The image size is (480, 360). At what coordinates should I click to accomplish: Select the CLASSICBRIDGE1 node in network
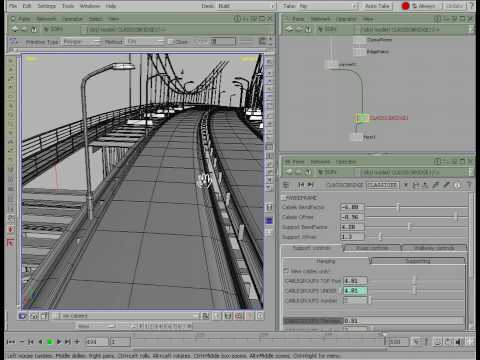362,118
